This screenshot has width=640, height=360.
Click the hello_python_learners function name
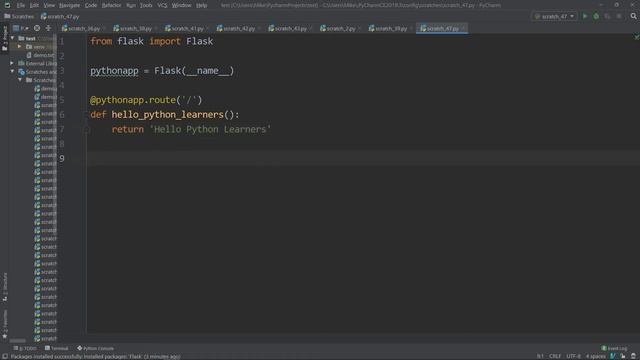[x=167, y=115]
